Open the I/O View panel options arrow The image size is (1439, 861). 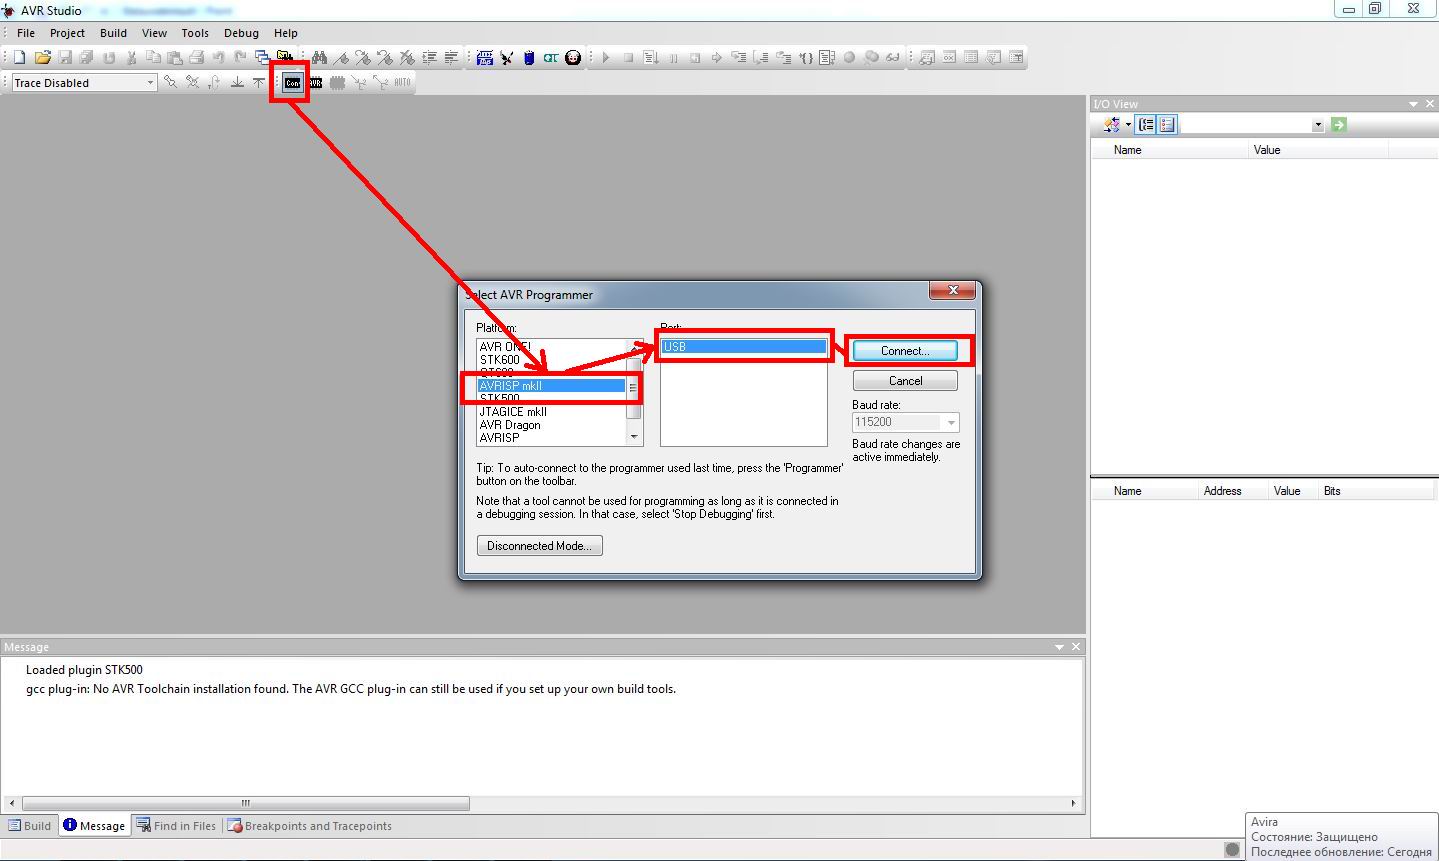1414,104
